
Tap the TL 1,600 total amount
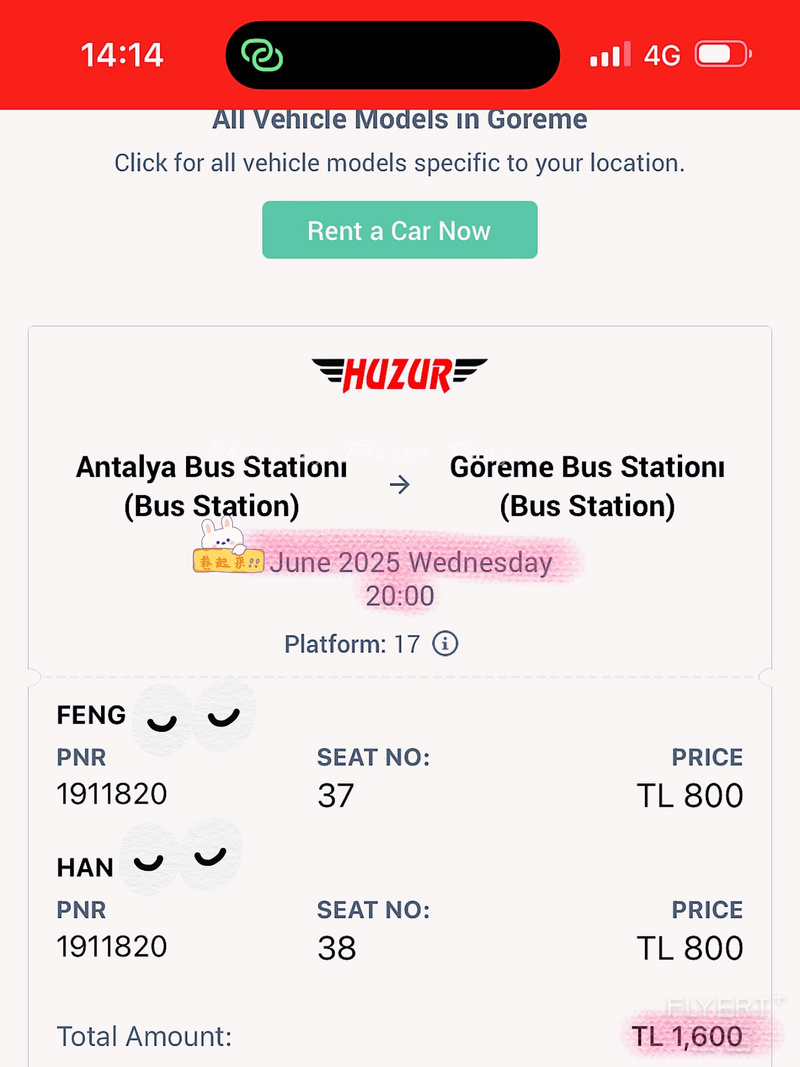(687, 1036)
